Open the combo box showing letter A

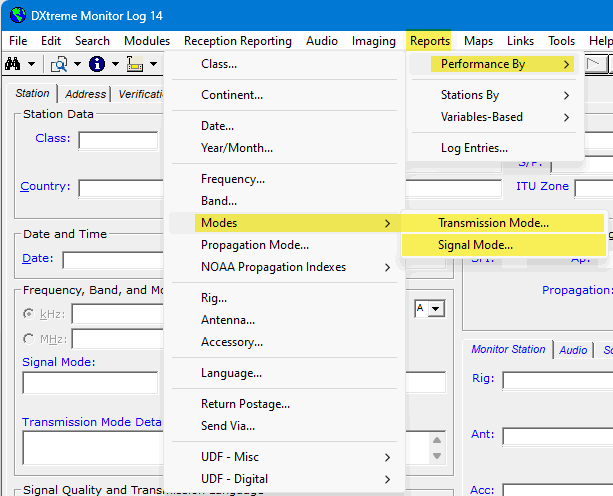pos(435,310)
